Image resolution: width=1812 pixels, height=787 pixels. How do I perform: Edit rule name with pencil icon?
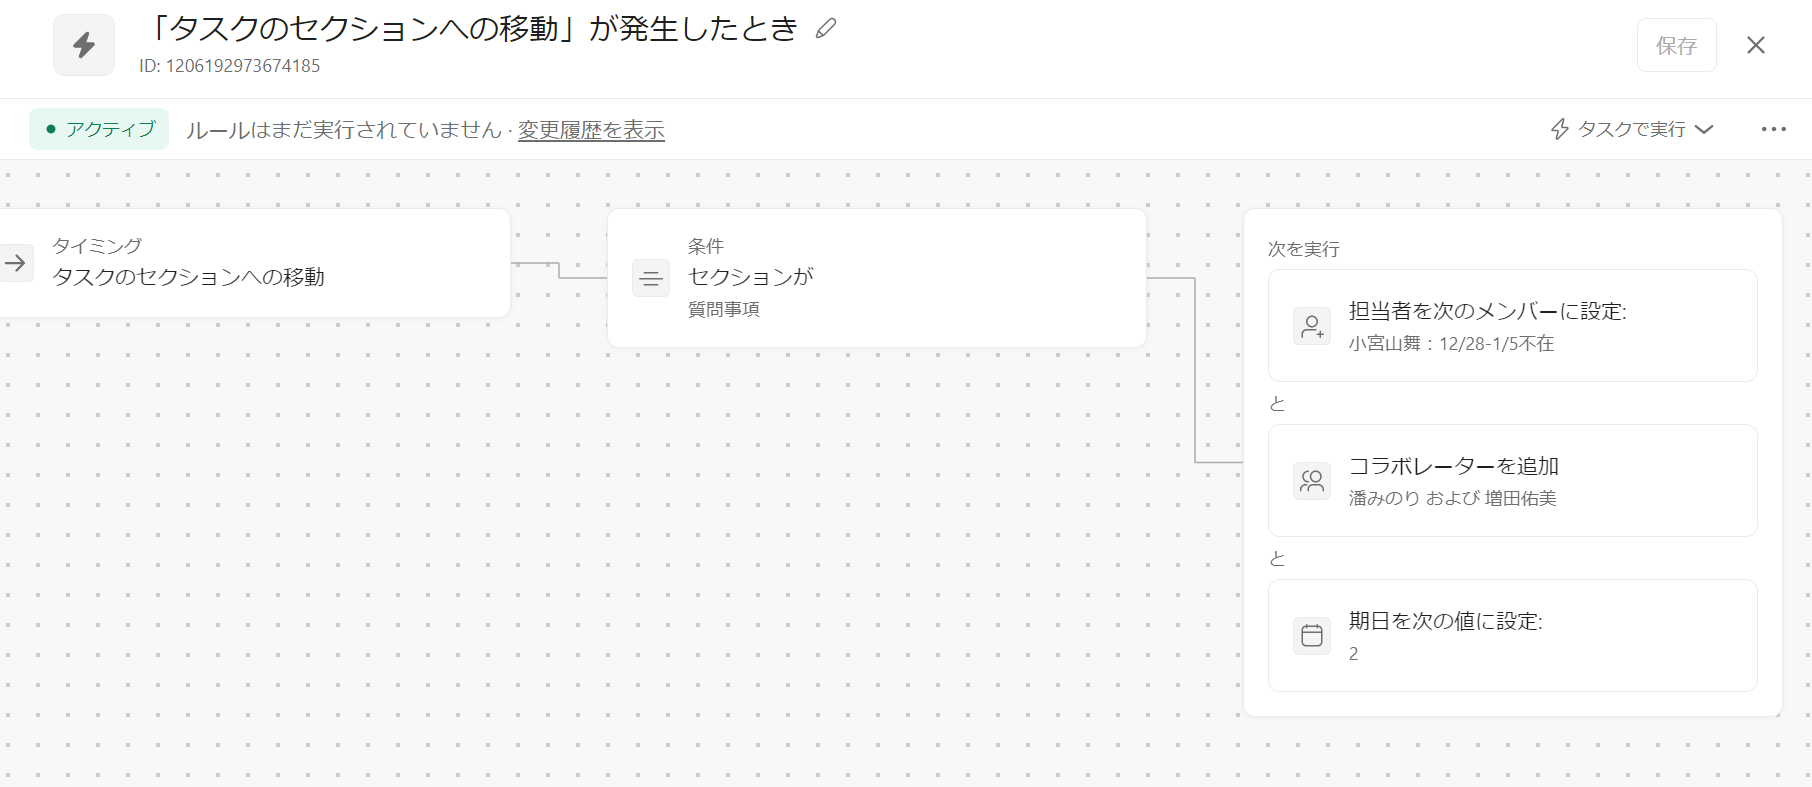[825, 29]
